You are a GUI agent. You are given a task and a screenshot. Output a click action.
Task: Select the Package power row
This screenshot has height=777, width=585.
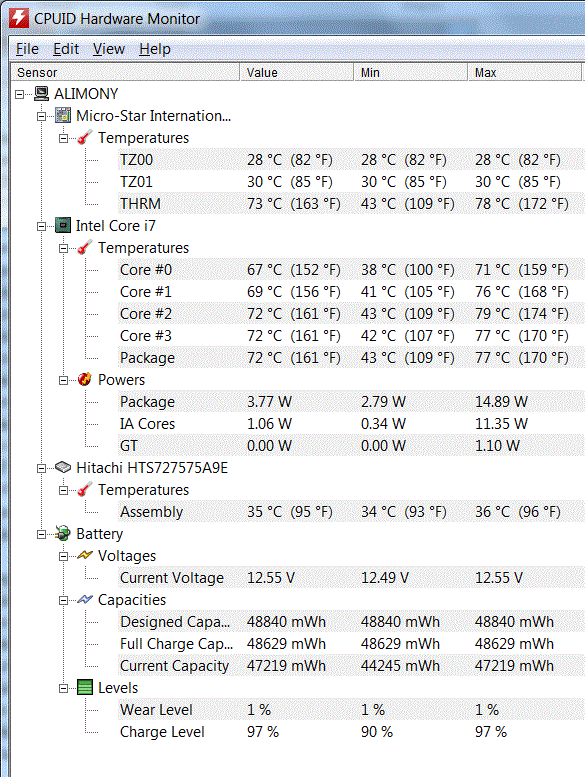[x=351, y=401]
